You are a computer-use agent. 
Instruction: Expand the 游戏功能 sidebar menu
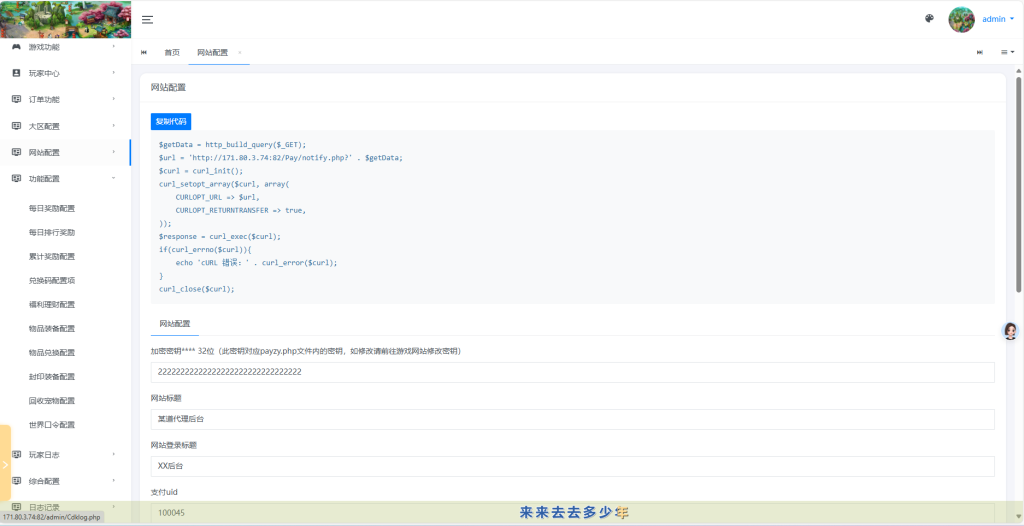tap(65, 47)
